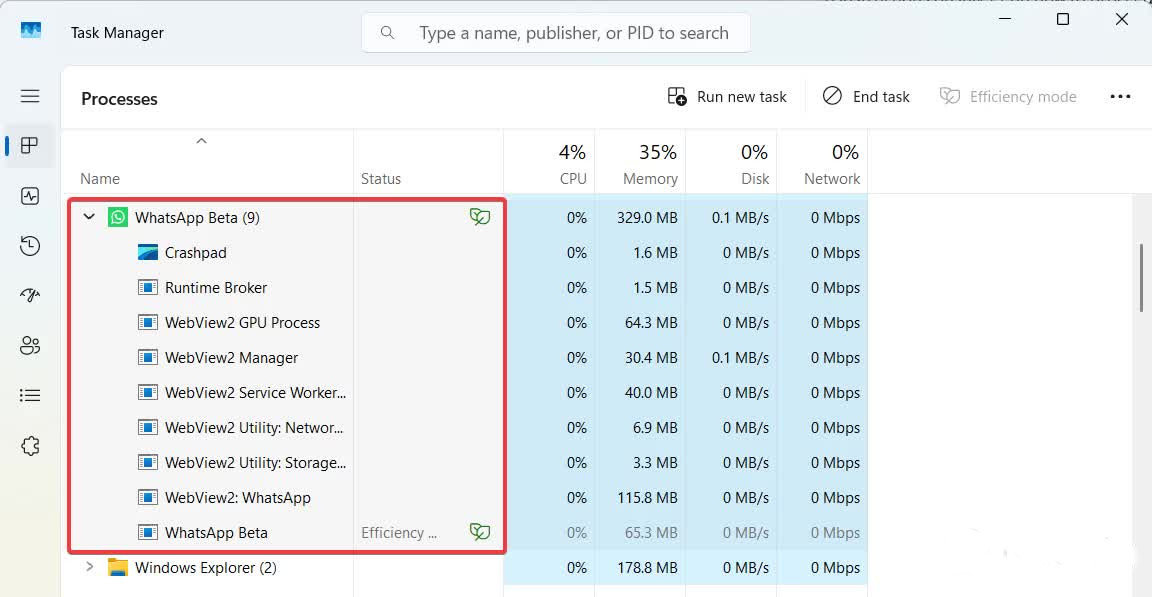Open the Processes page icon in sidebar
The image size is (1152, 597).
pyautogui.click(x=30, y=145)
